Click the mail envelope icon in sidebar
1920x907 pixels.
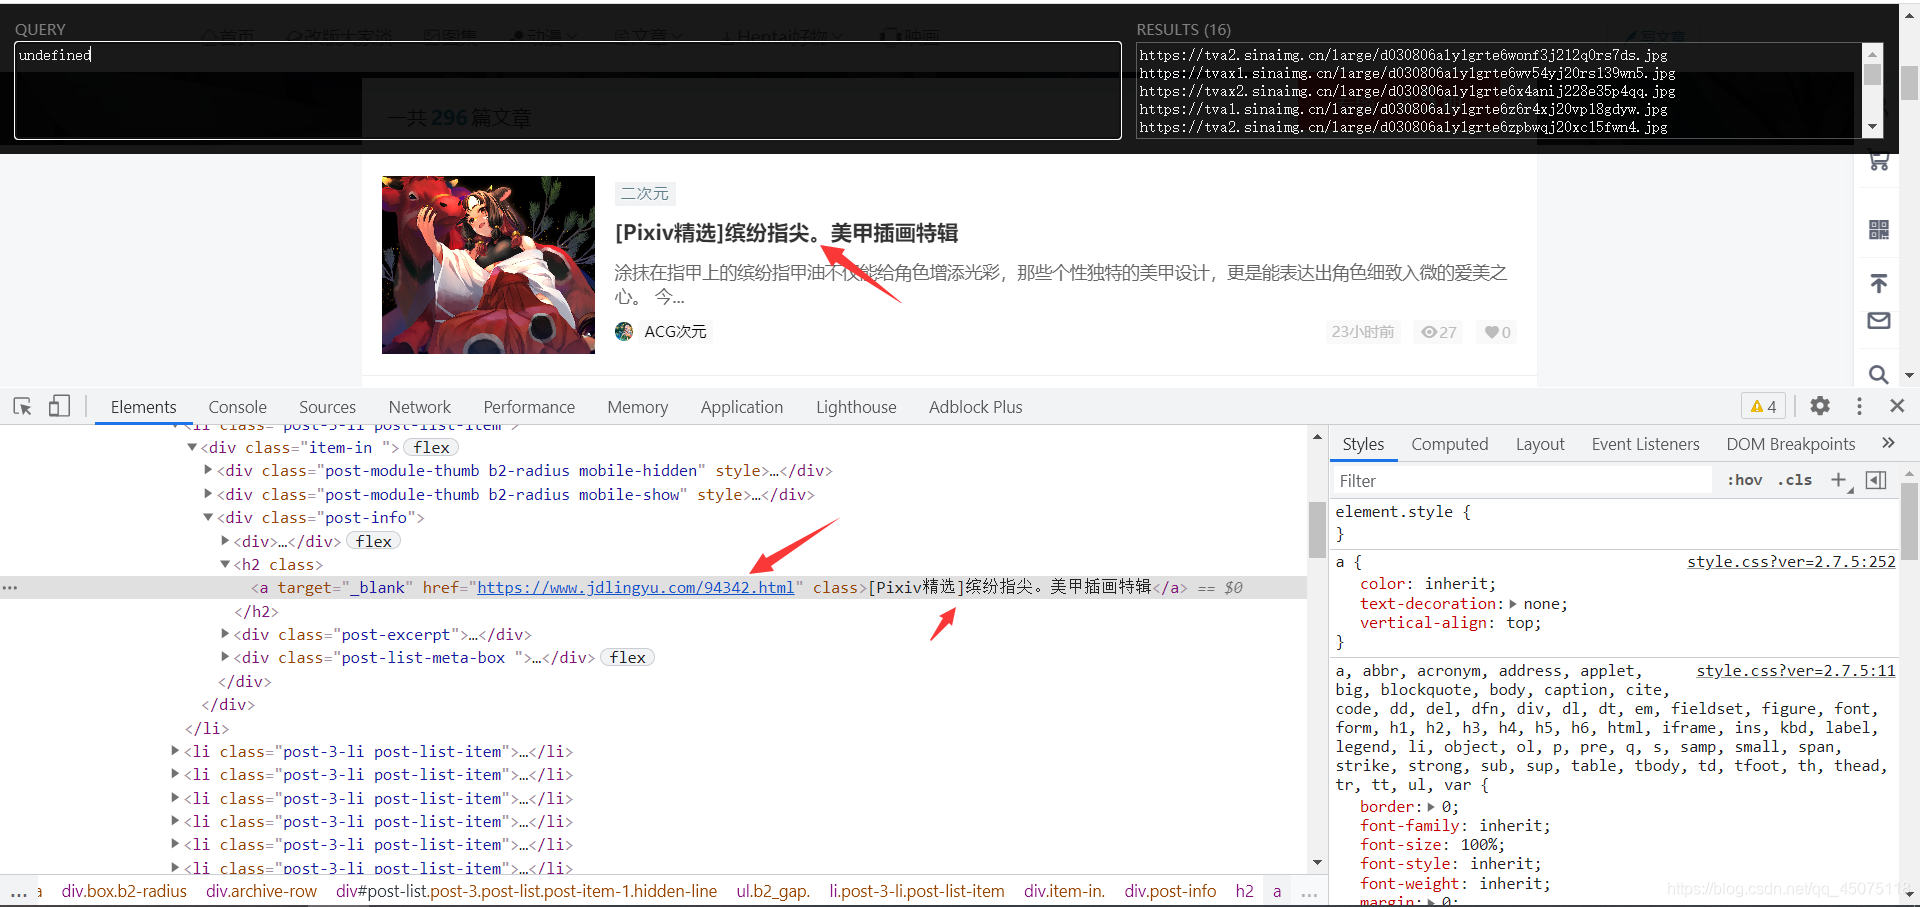pos(1879,321)
